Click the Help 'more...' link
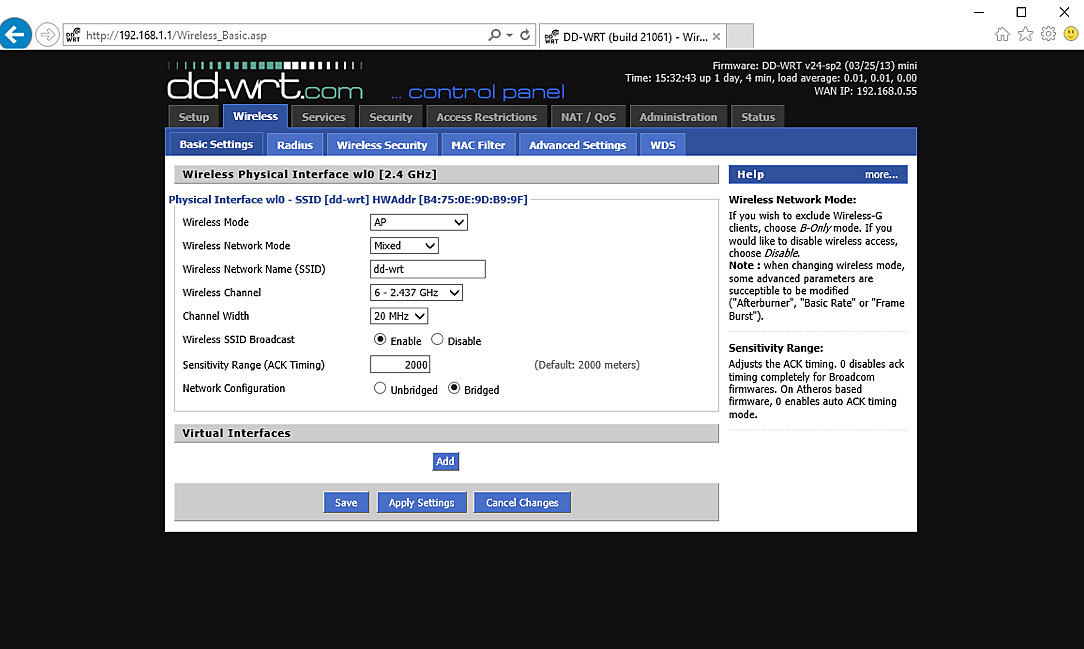This screenshot has height=649, width=1084. [x=881, y=175]
